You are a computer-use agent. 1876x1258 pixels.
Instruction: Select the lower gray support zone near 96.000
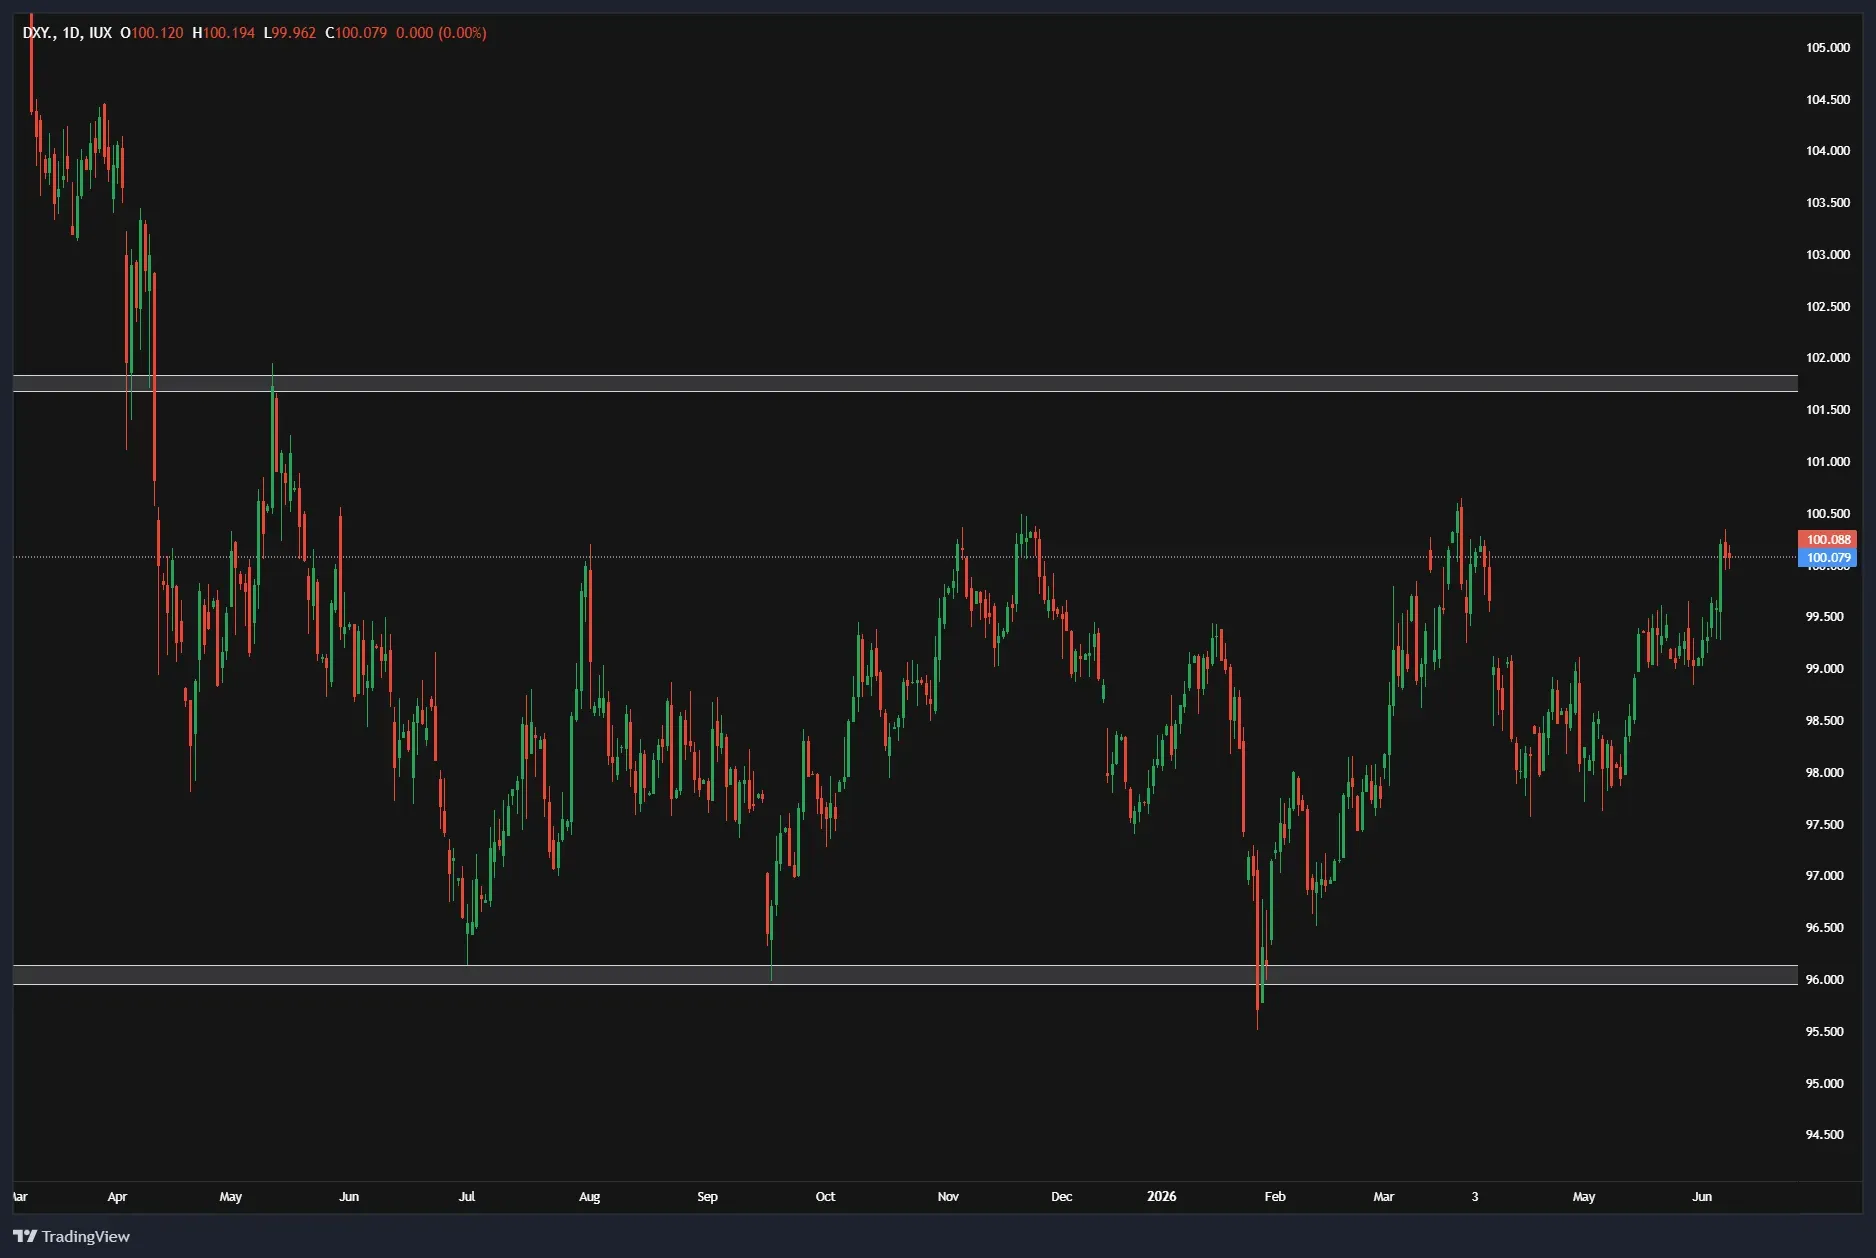(905, 975)
